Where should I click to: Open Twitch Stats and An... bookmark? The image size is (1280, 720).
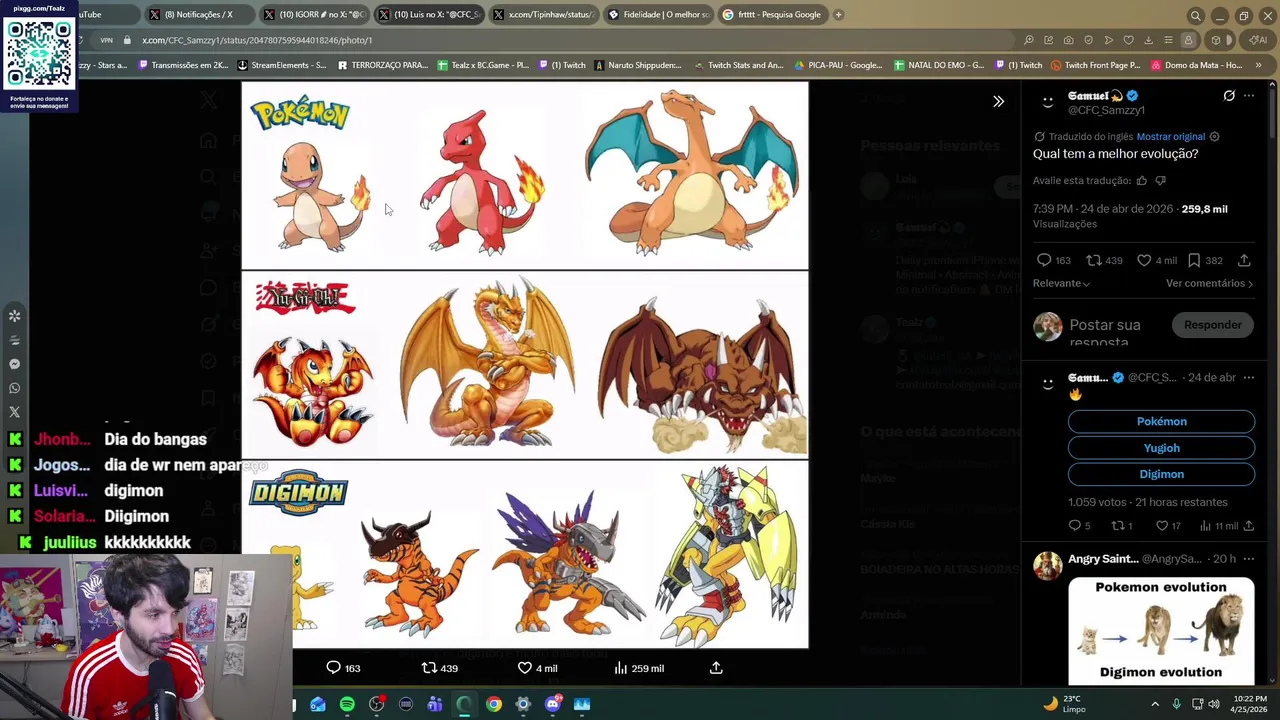(x=738, y=65)
